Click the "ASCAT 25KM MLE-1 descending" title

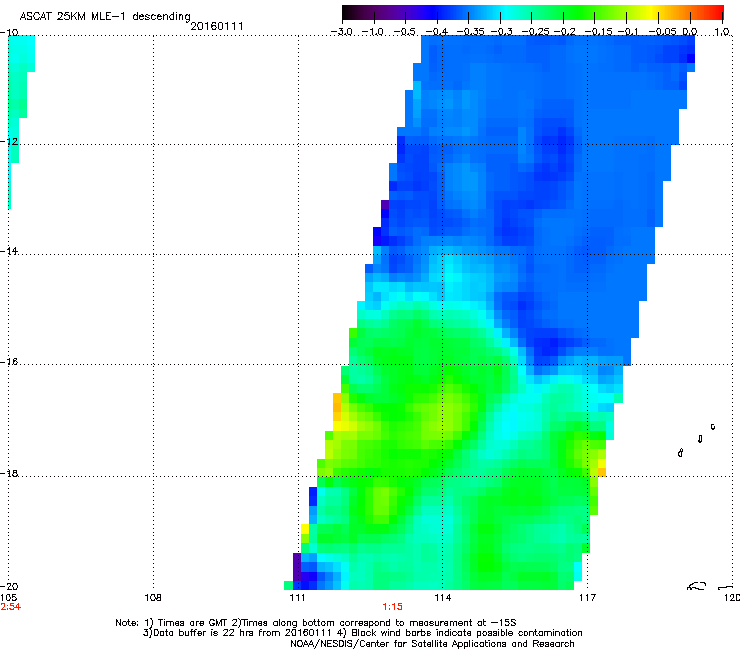coord(105,16)
